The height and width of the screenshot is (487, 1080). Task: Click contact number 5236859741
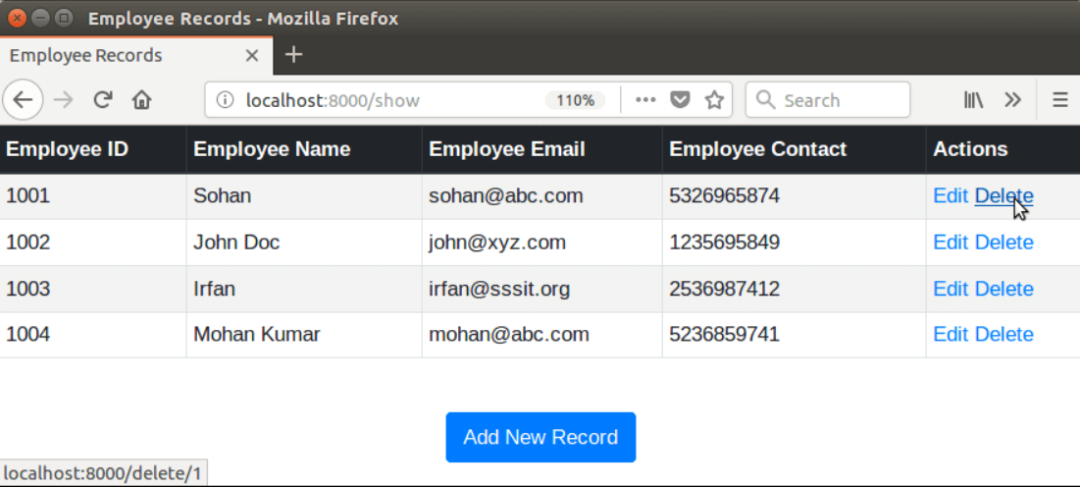click(x=724, y=335)
